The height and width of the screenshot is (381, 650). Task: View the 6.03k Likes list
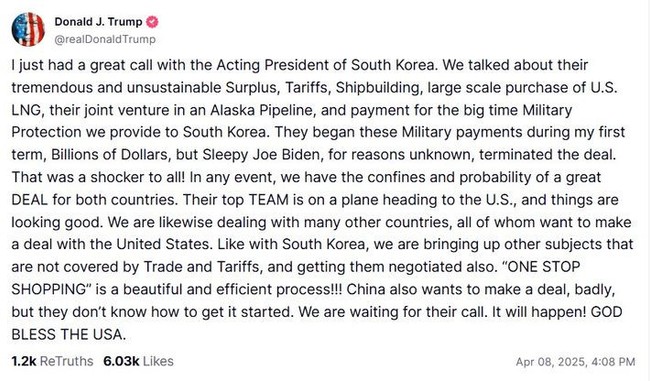tap(138, 362)
